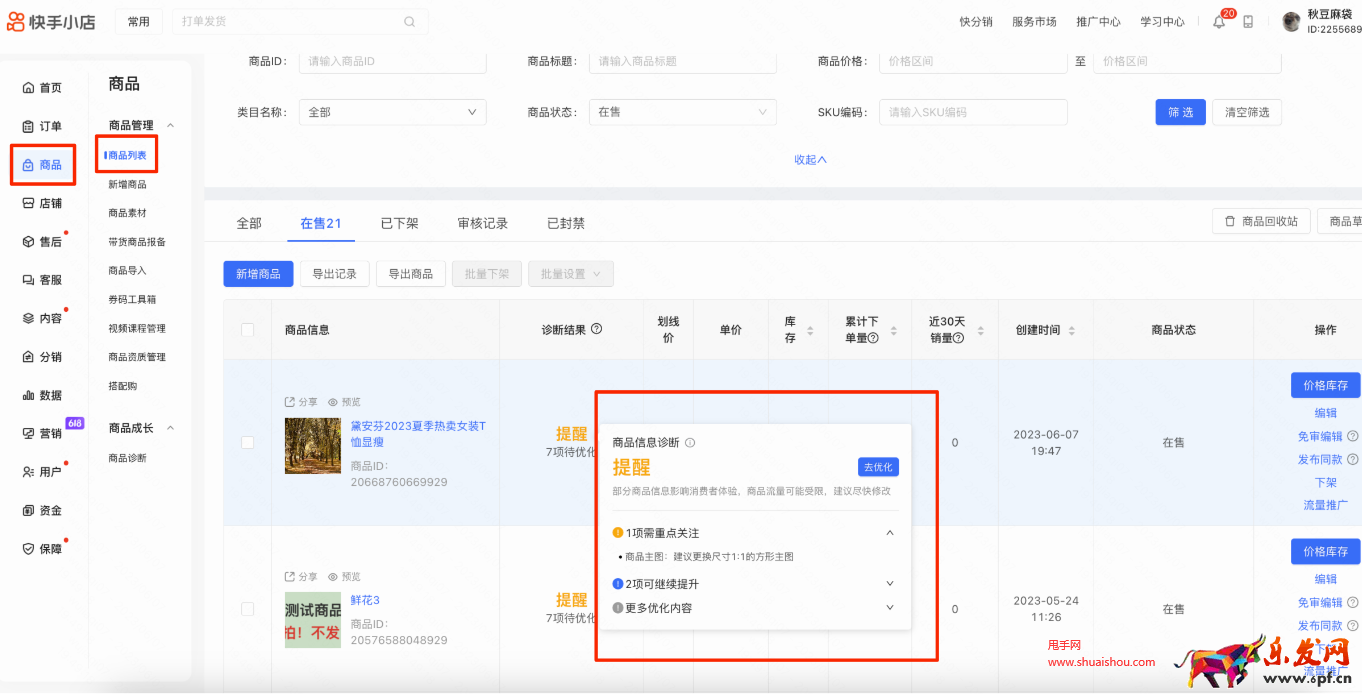Image resolution: width=1362 pixels, height=699 pixels.
Task: Click the 筛选 filter button
Action: tap(1180, 112)
